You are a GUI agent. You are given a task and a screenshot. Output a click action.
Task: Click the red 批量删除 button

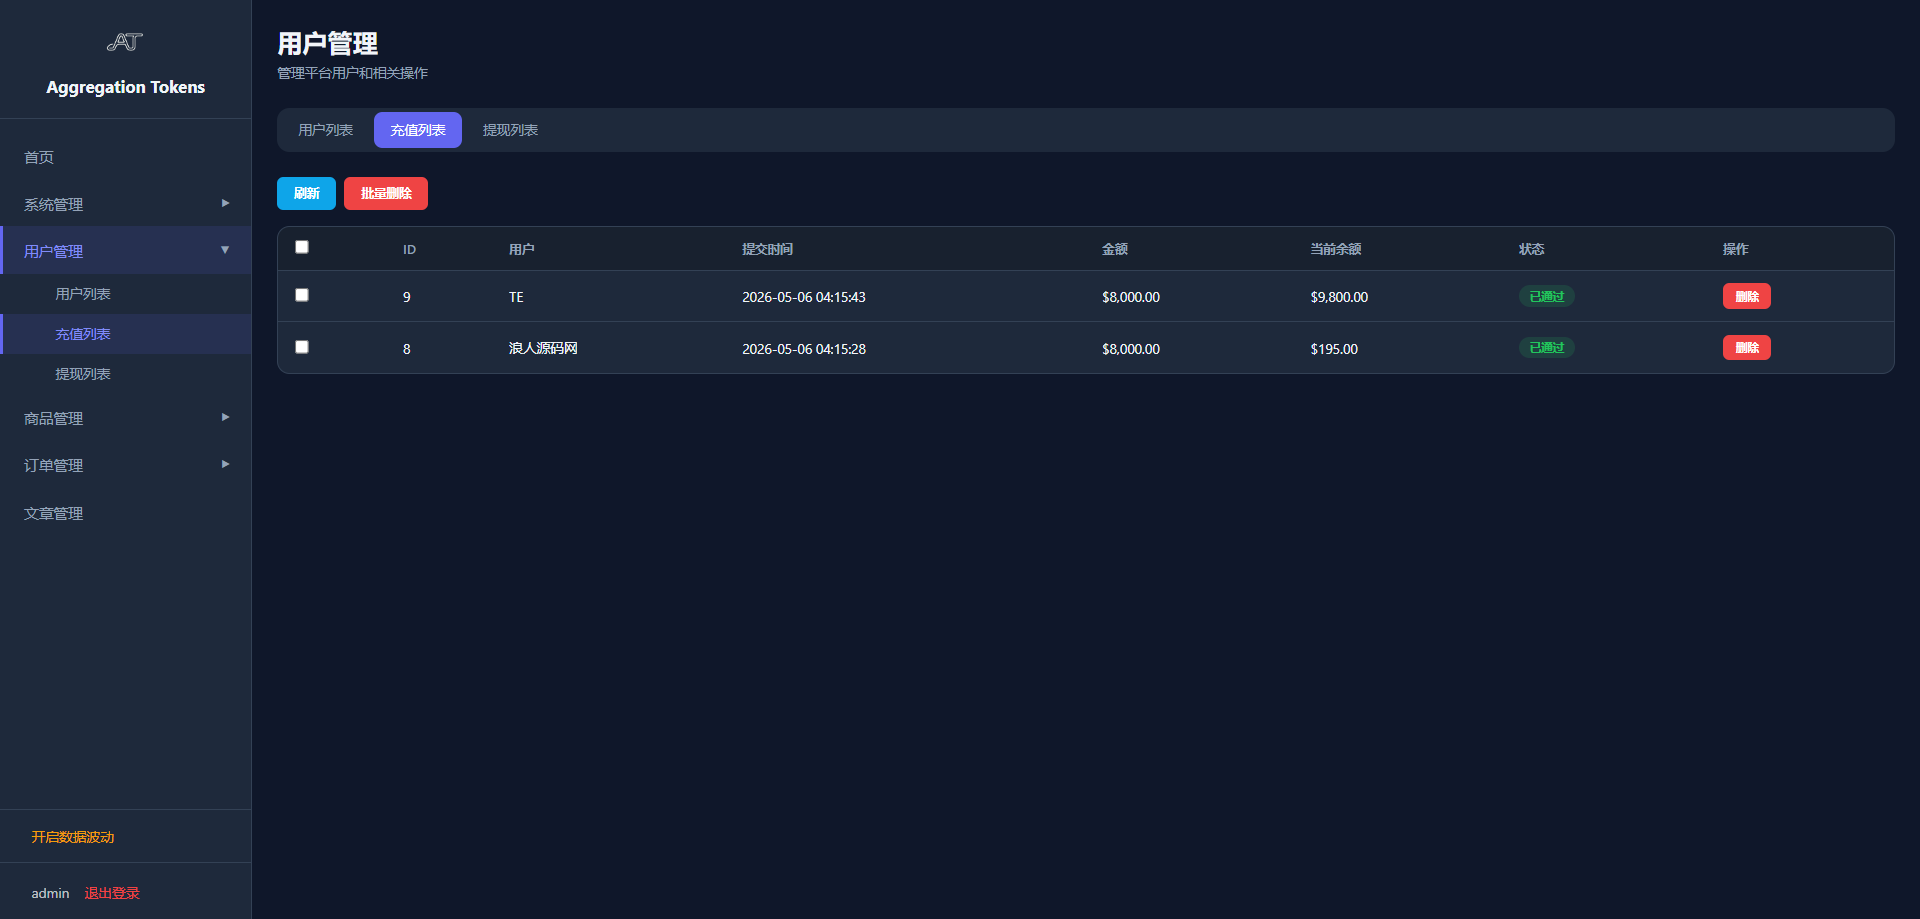[x=386, y=193]
